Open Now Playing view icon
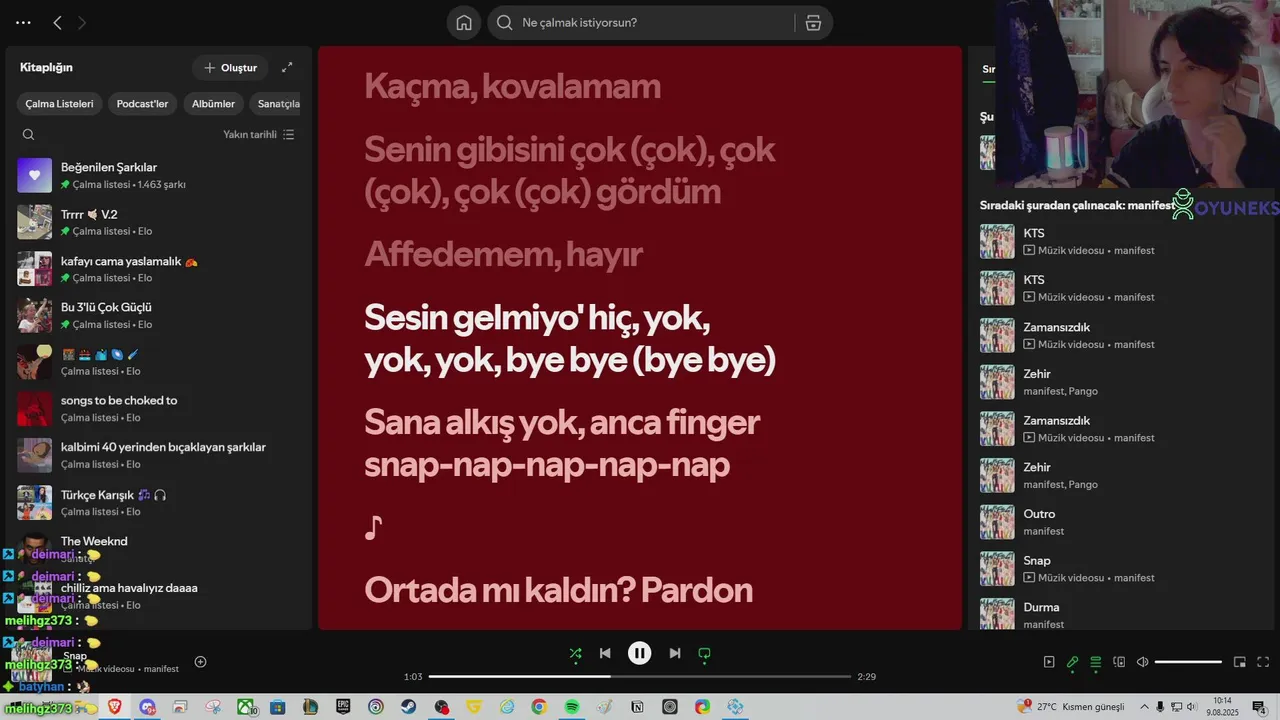1280x720 pixels. pyautogui.click(x=1049, y=662)
